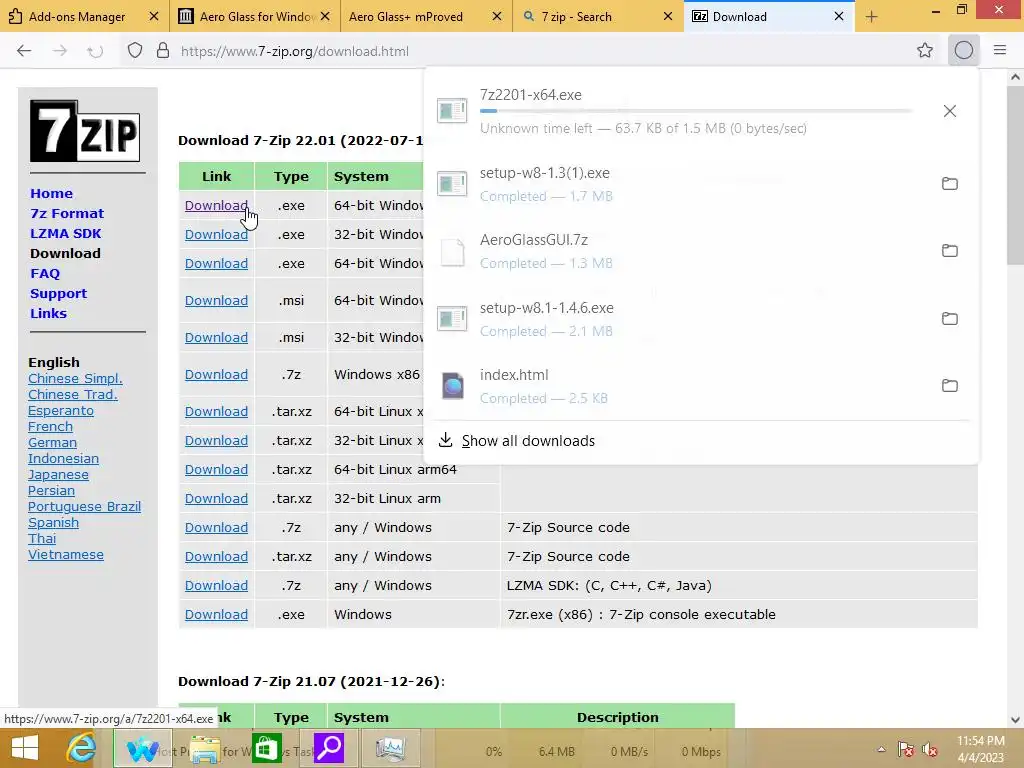
Task: Click the forward navigation arrow
Action: [60, 51]
